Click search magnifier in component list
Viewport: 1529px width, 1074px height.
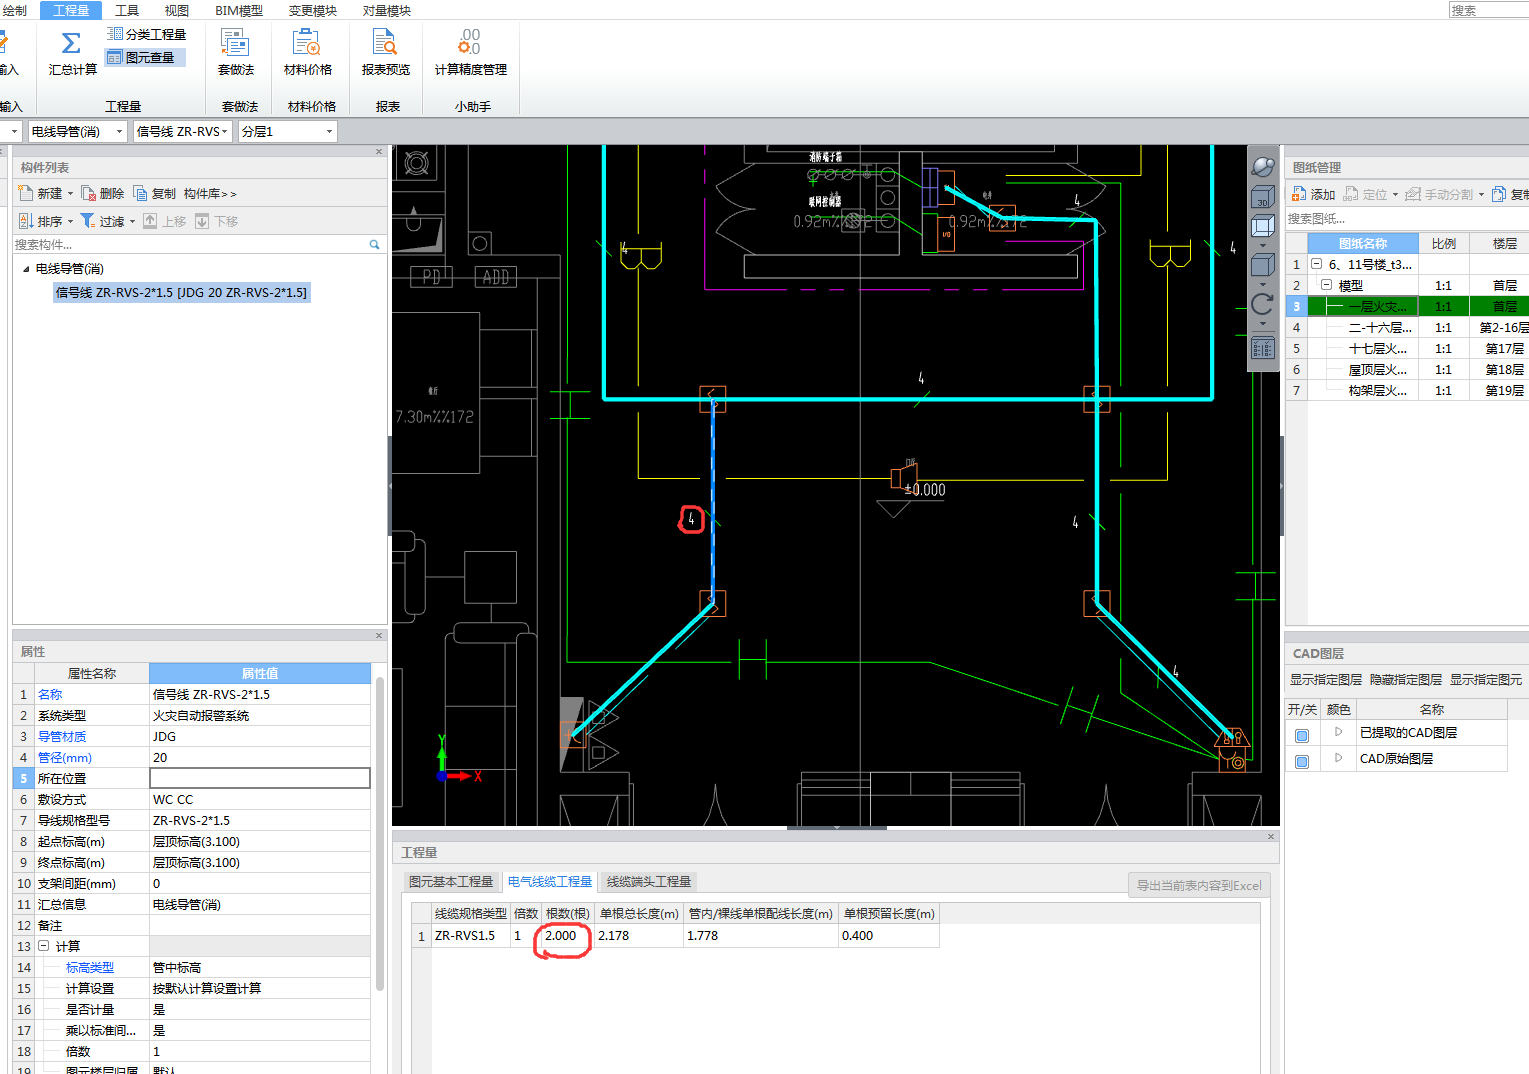[x=375, y=244]
